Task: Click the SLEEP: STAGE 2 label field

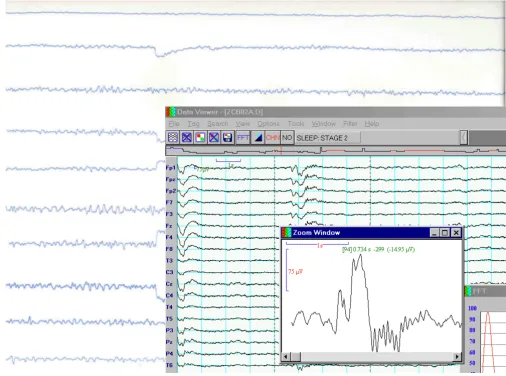Action: tap(328, 138)
